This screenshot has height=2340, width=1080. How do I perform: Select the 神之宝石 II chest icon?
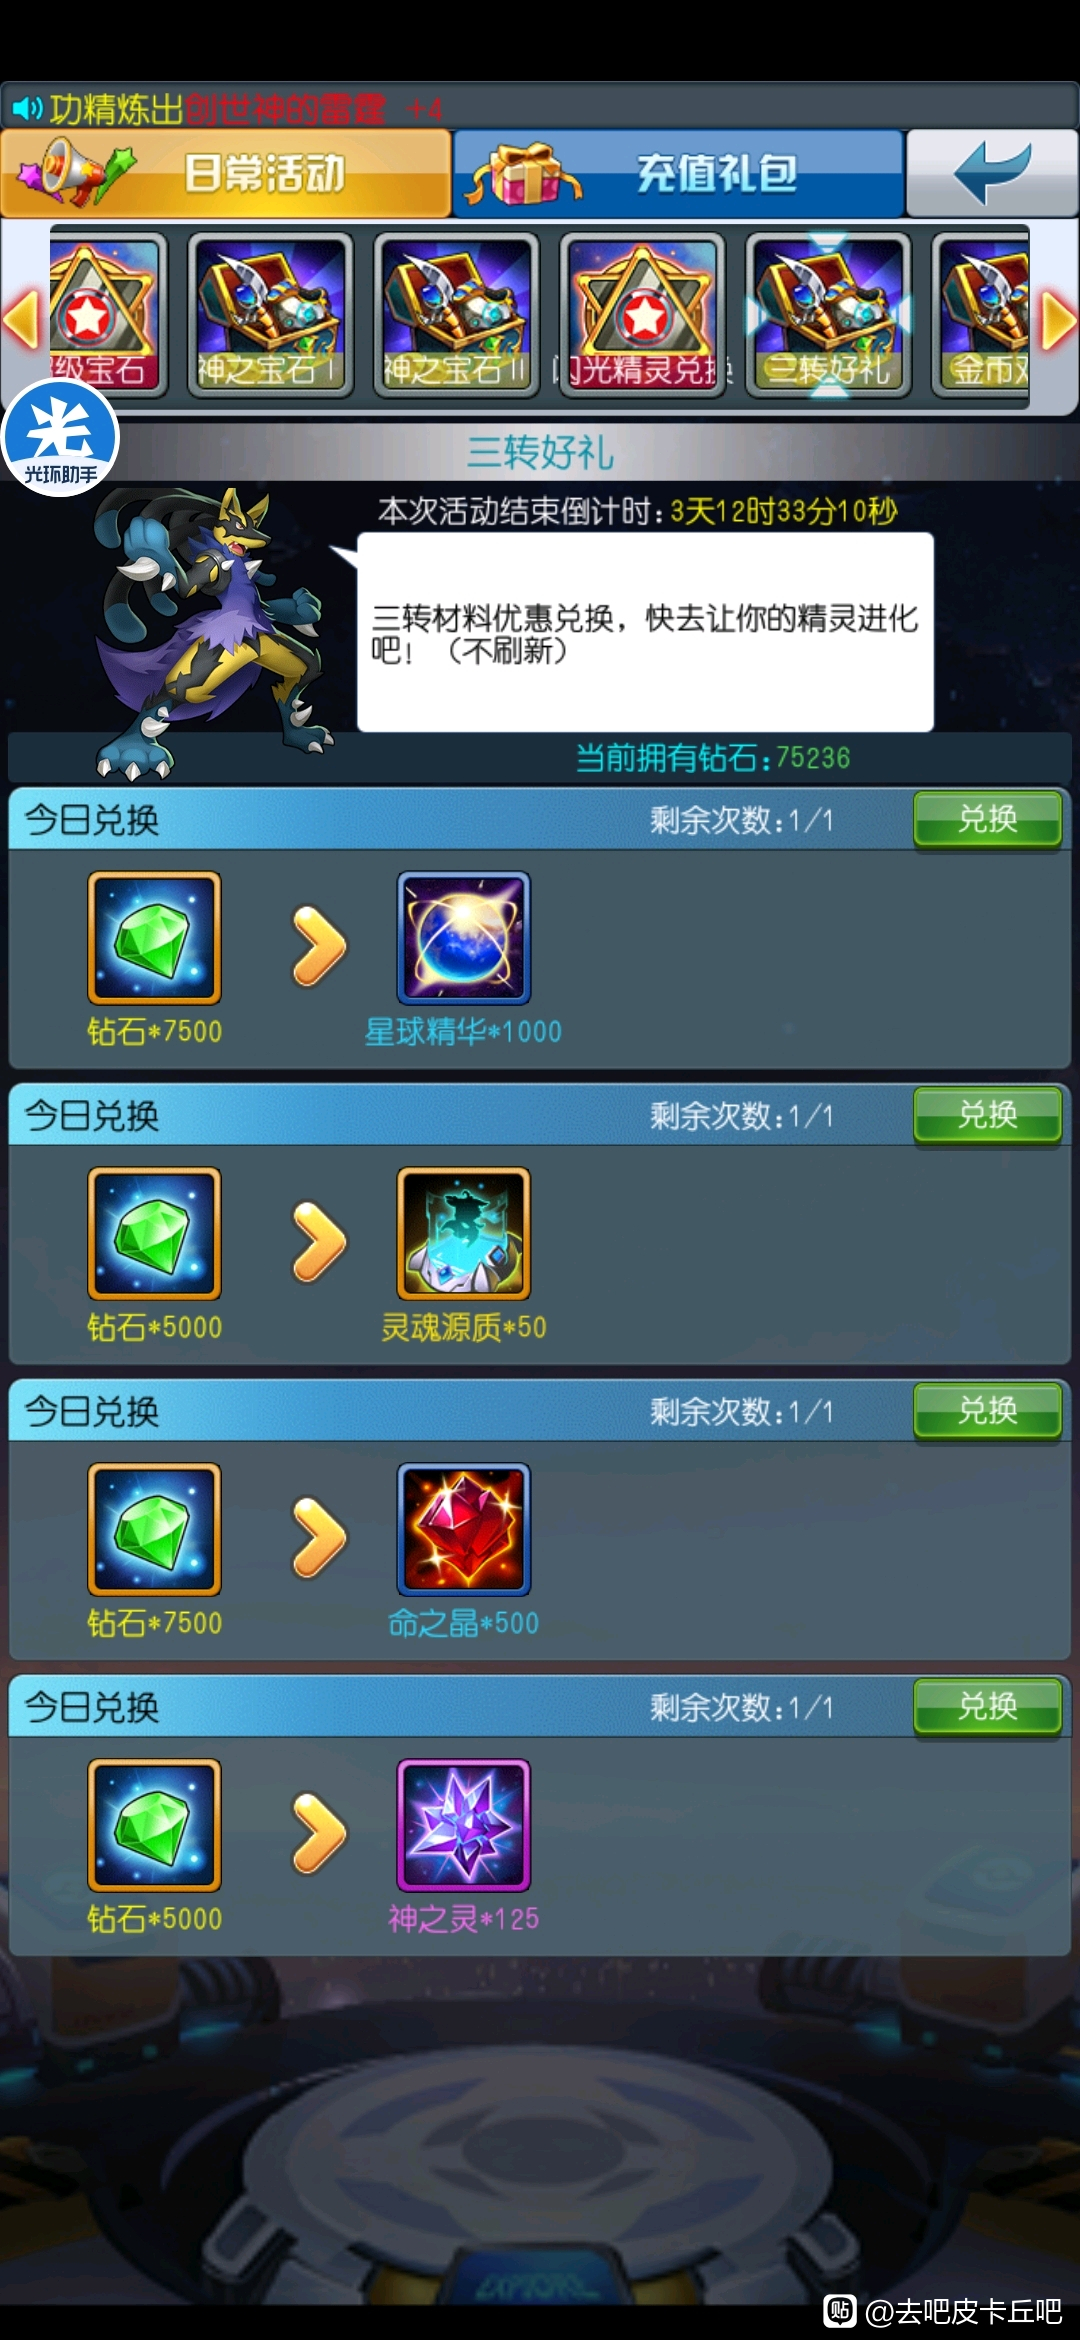click(x=456, y=315)
